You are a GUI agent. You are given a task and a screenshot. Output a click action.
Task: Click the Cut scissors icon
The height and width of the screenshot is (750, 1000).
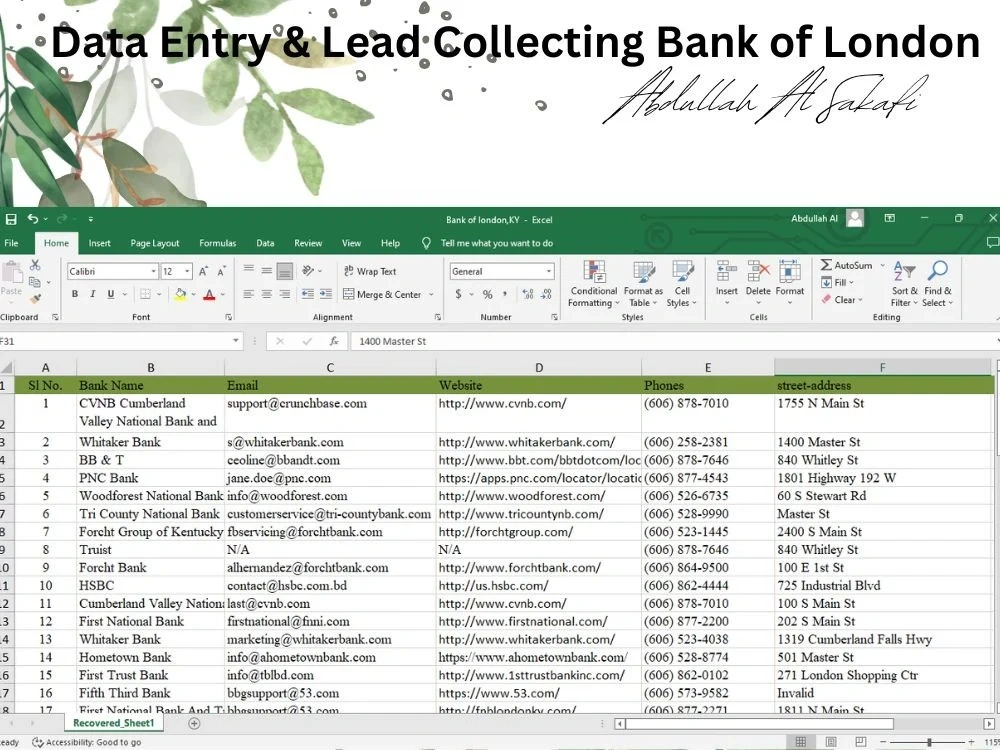[x=35, y=265]
